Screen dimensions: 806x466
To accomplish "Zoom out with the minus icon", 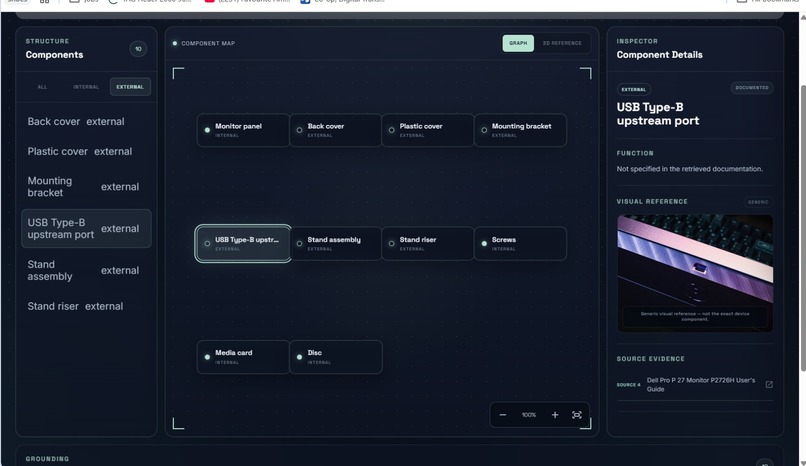I will tap(503, 415).
